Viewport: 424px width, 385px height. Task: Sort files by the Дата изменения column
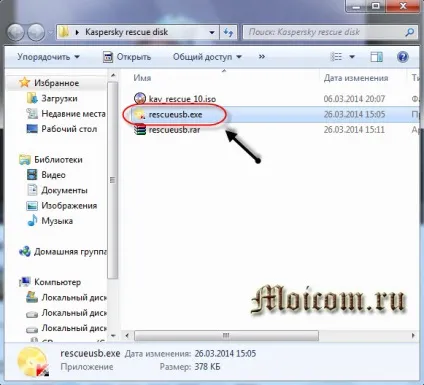tap(356, 78)
